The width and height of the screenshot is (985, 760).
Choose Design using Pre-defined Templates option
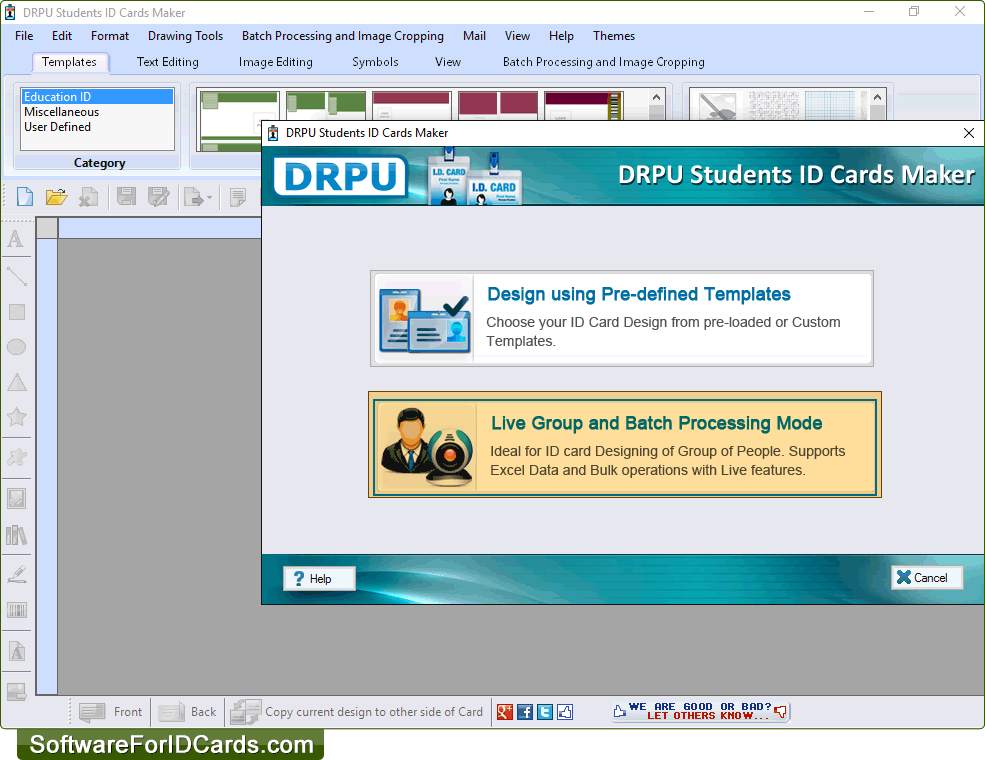[x=622, y=318]
